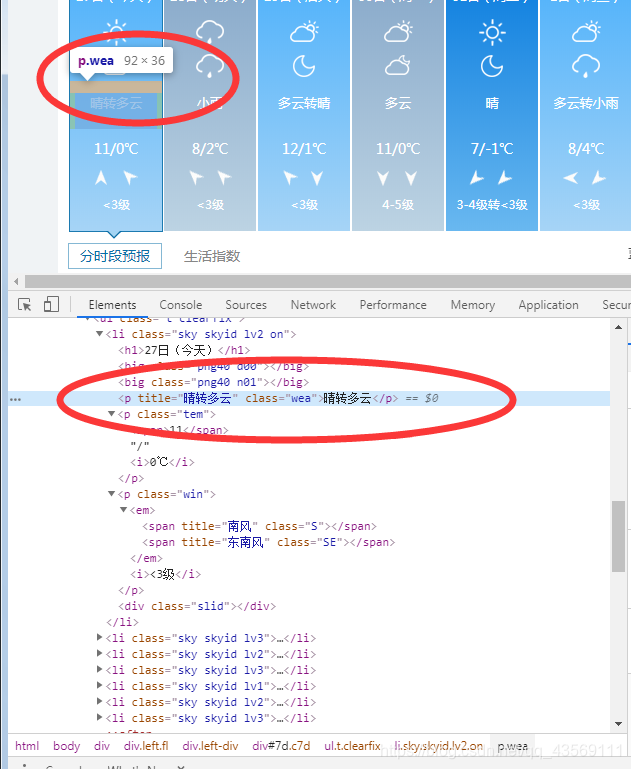Collapse the li class sky skyid lv2 on node

coord(100,334)
